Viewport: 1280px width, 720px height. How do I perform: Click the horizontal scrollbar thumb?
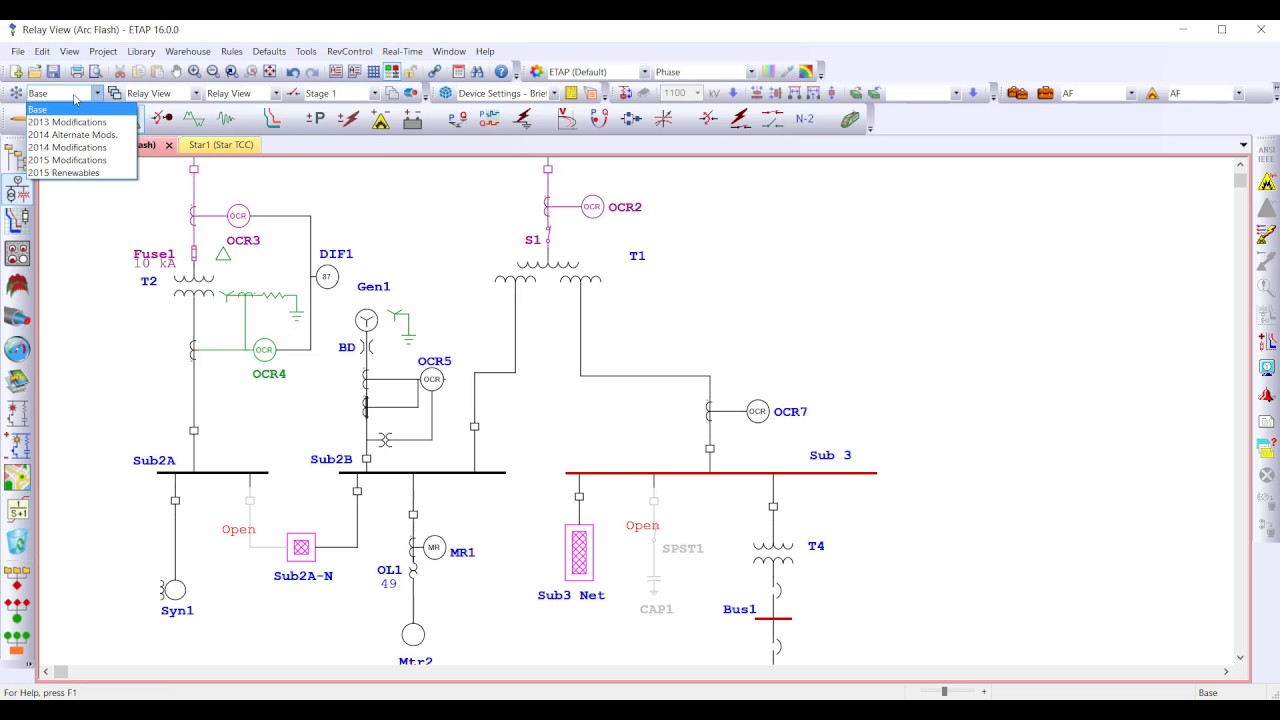[x=61, y=672]
